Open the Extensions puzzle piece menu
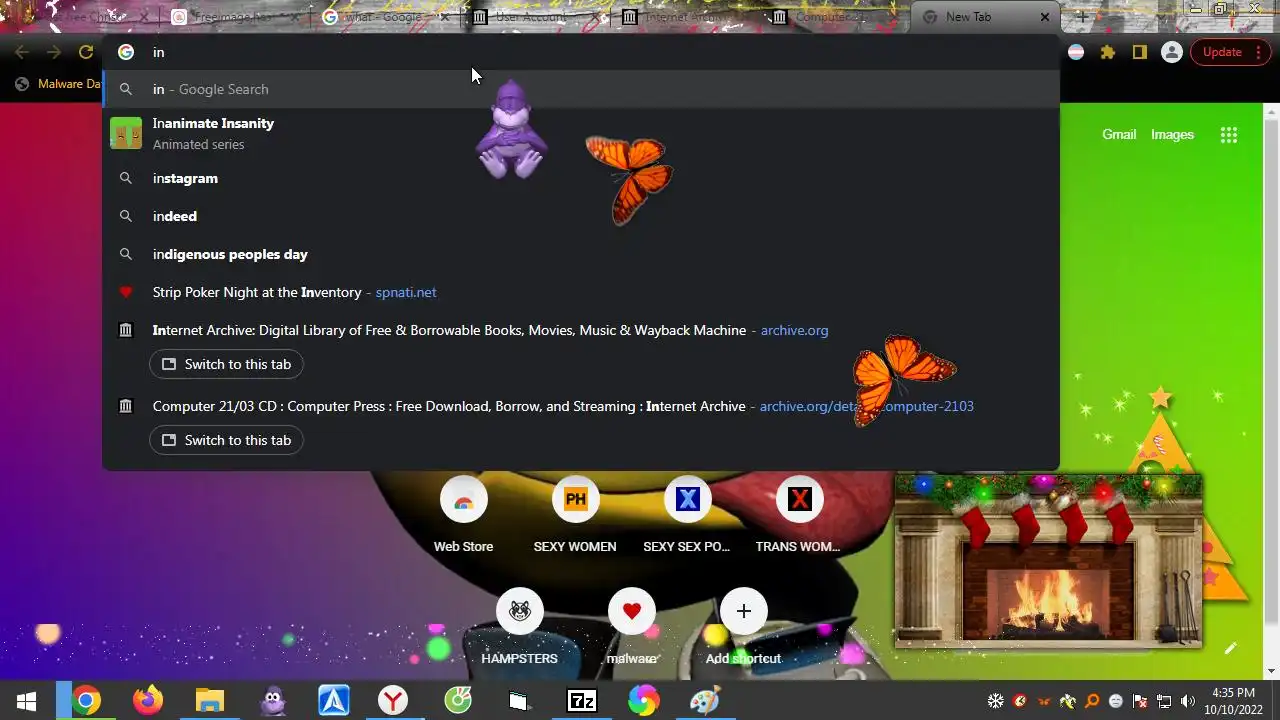Screen dimensions: 1280x720 coord(1108,52)
